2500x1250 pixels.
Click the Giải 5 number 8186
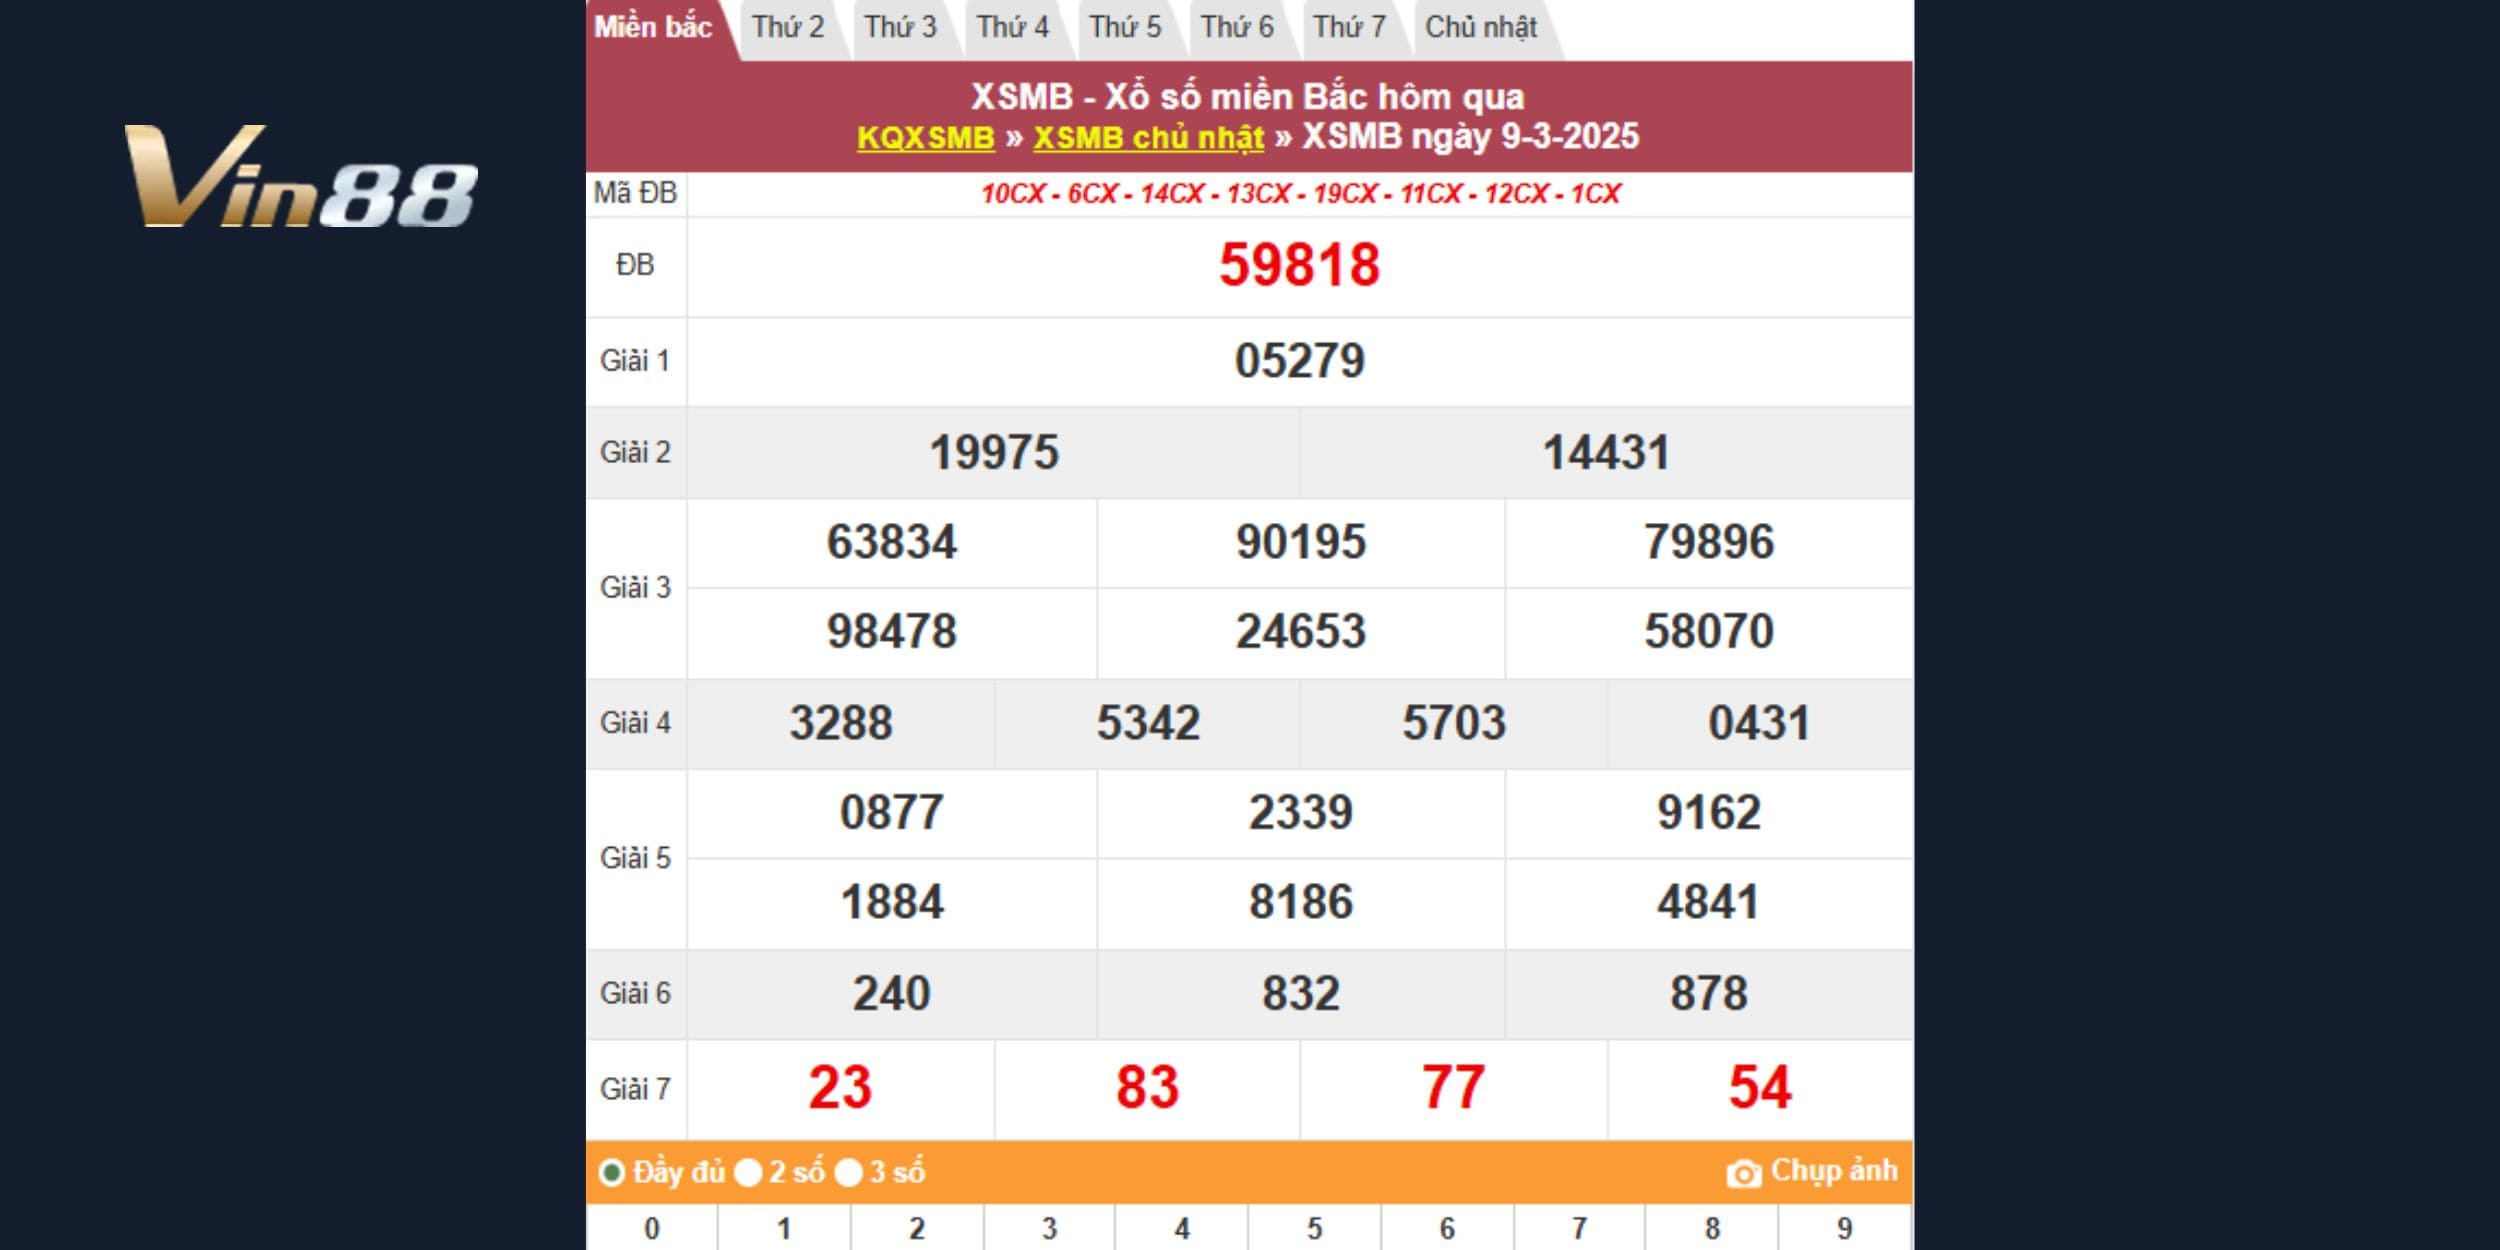click(x=1300, y=903)
